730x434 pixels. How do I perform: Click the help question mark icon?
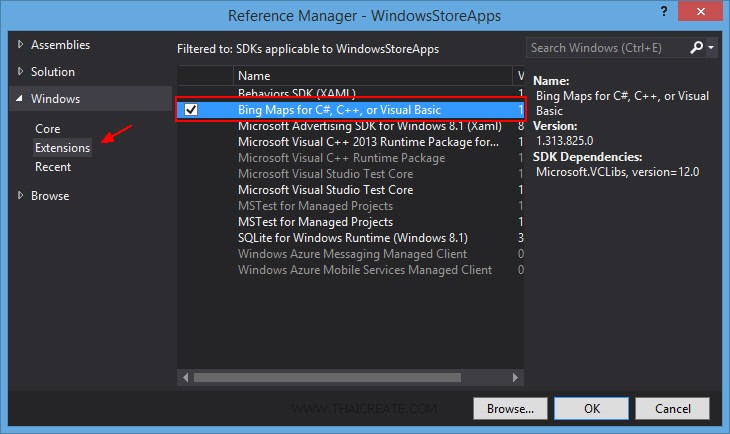[x=663, y=11]
